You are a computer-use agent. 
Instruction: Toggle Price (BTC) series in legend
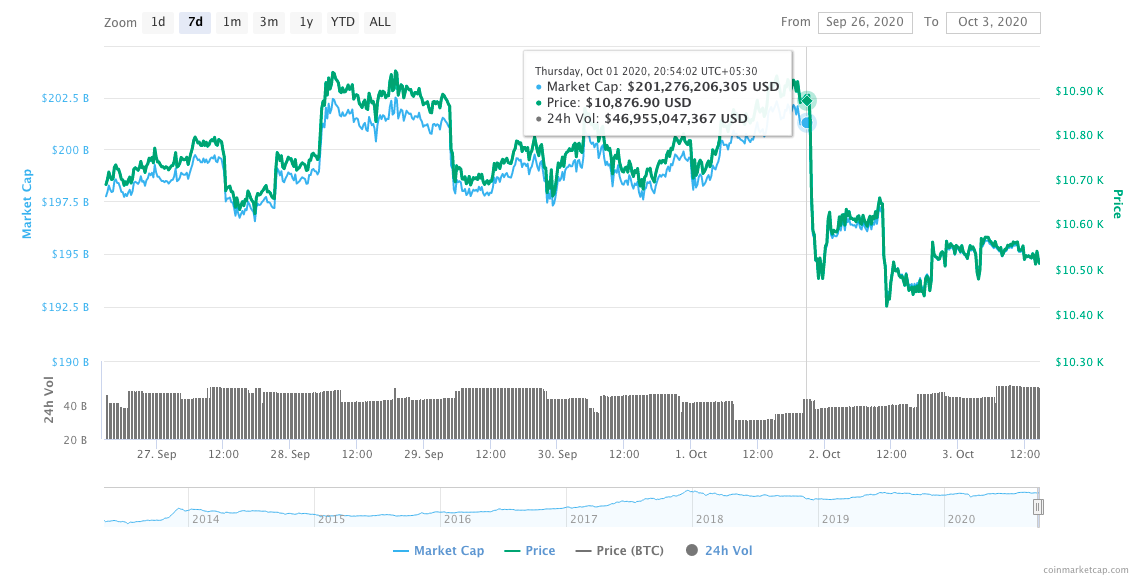point(620,551)
